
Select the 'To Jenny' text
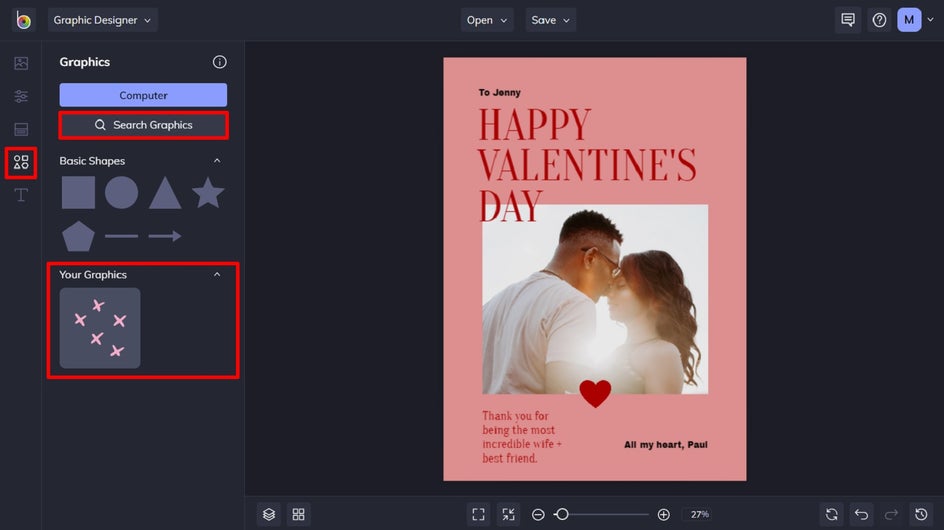[500, 92]
